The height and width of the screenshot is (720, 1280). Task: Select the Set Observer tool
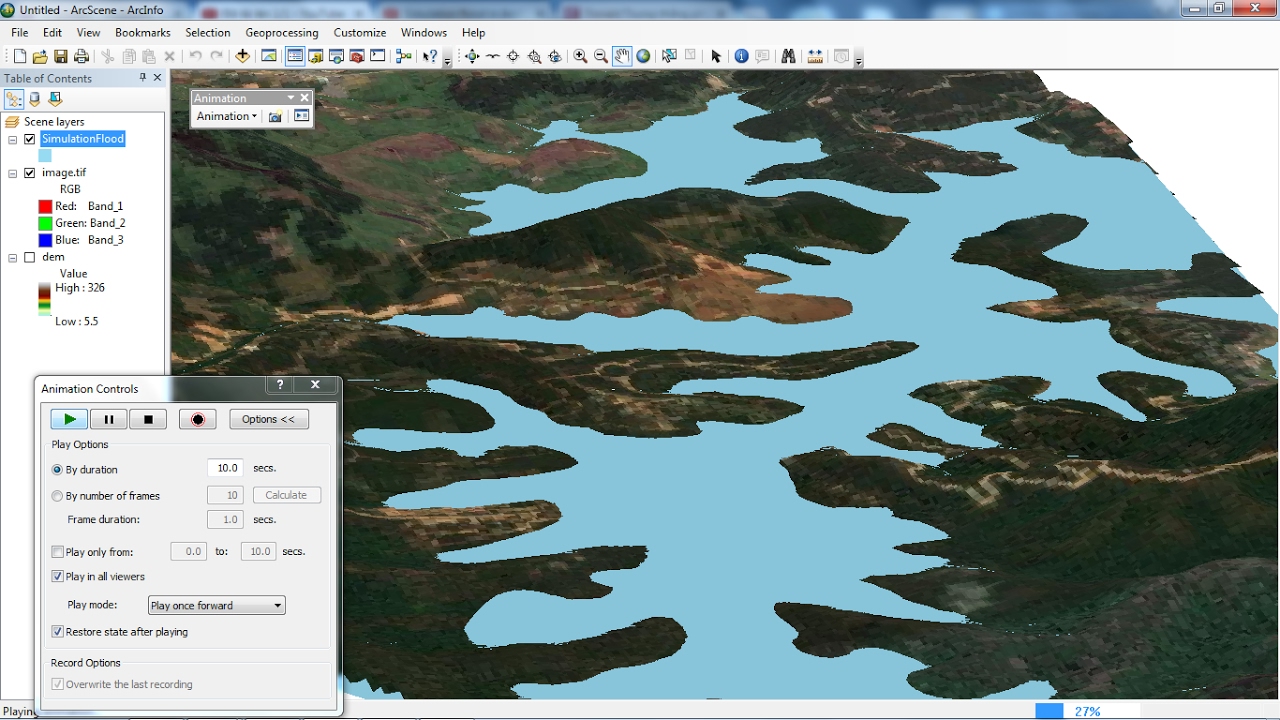(x=556, y=57)
